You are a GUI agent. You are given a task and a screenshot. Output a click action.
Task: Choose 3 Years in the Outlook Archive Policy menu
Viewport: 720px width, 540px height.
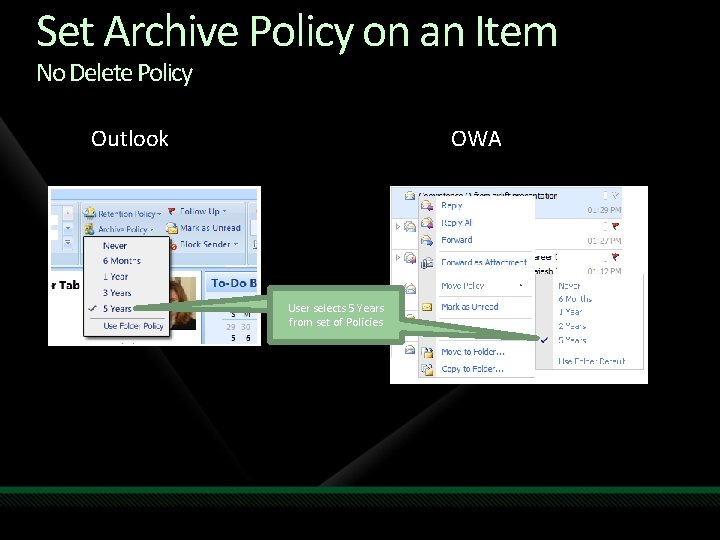coord(117,292)
